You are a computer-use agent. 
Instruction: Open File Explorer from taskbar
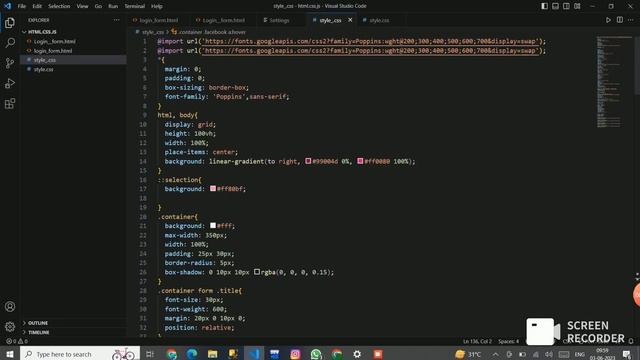tap(213, 354)
